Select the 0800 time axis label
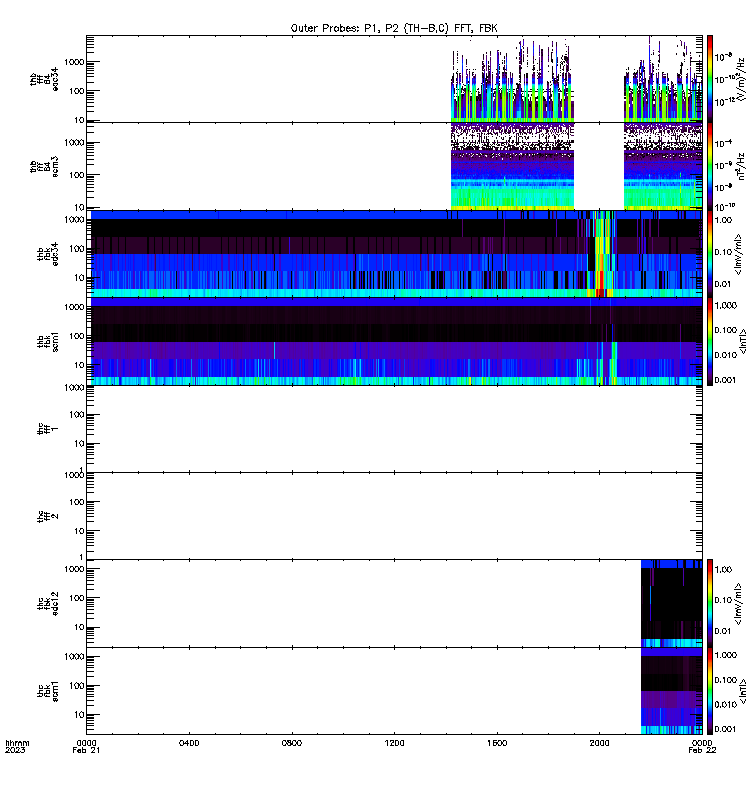This screenshot has width=750, height=800. coord(292,743)
